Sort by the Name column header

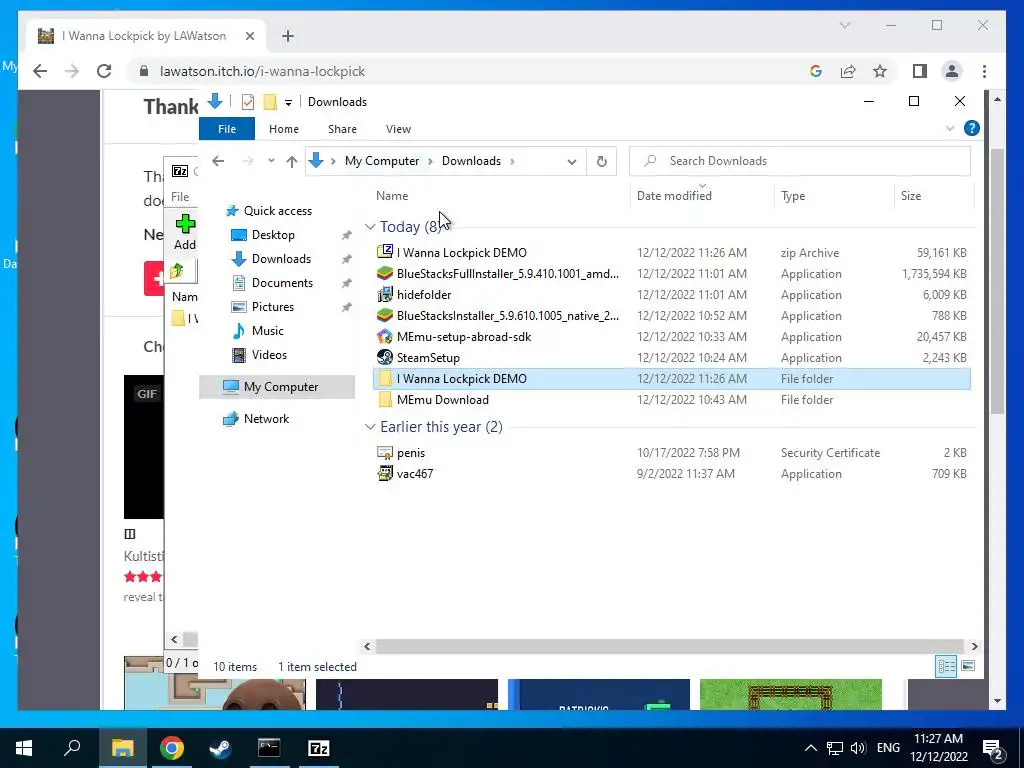392,196
